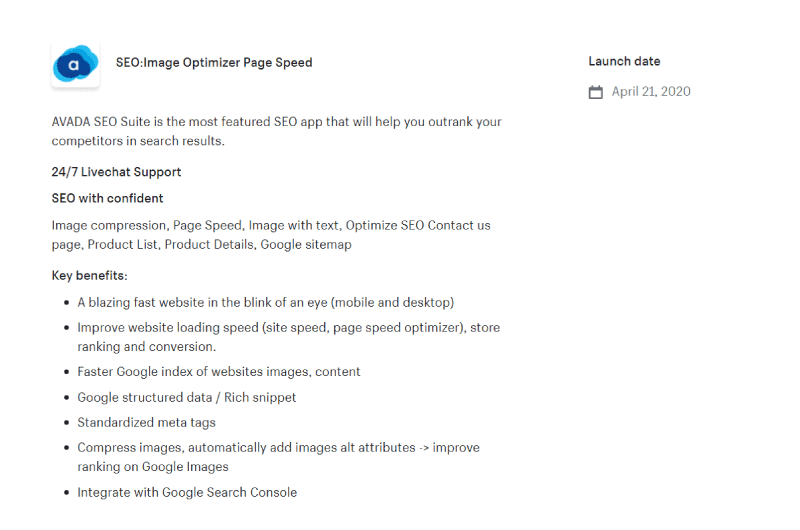
Task: Click the 'Integrate with Google Search Console' bullet
Action: [187, 492]
